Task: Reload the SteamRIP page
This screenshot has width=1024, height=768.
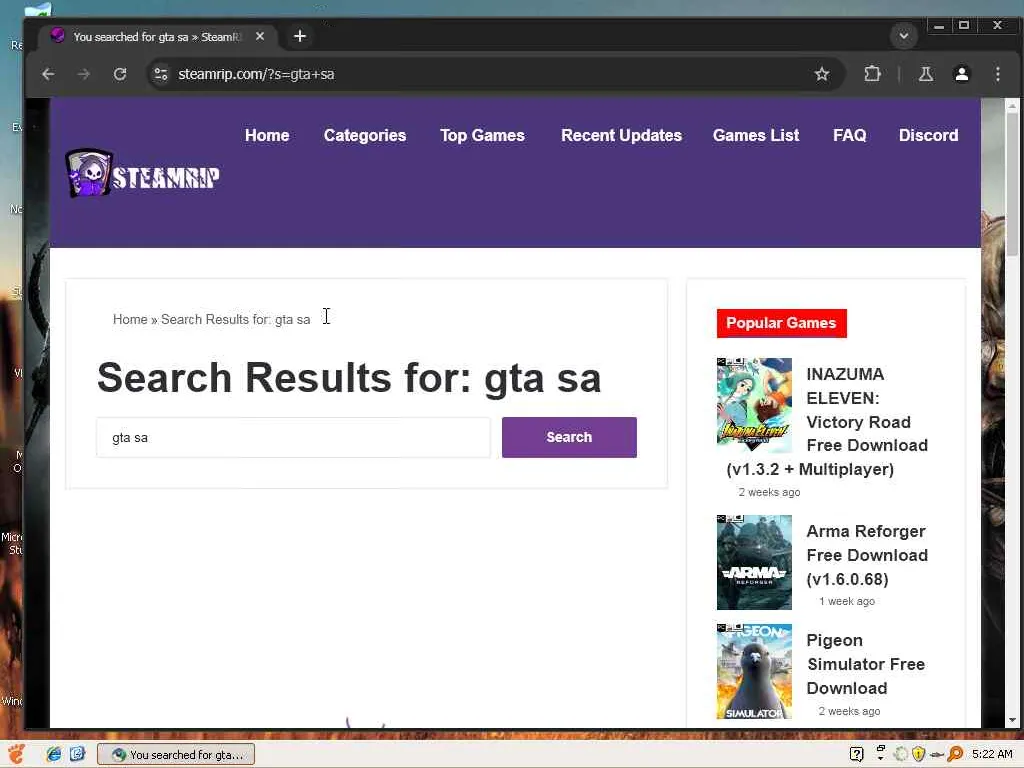Action: coord(120,74)
